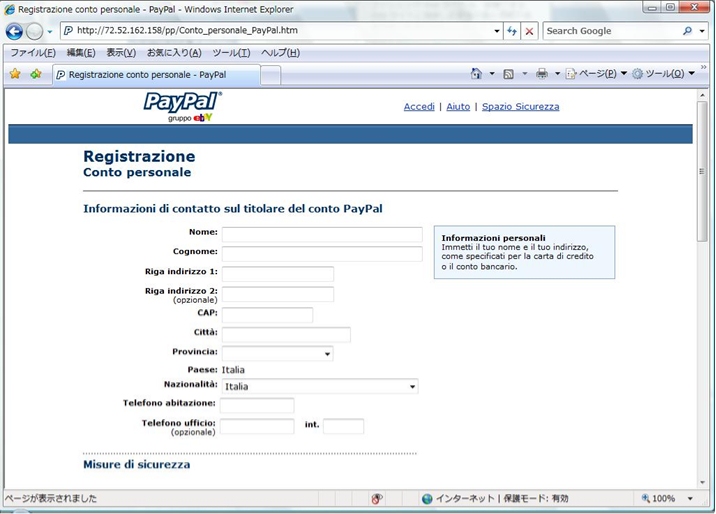Click the RSS feeds icon
The height and width of the screenshot is (514, 716).
point(509,74)
